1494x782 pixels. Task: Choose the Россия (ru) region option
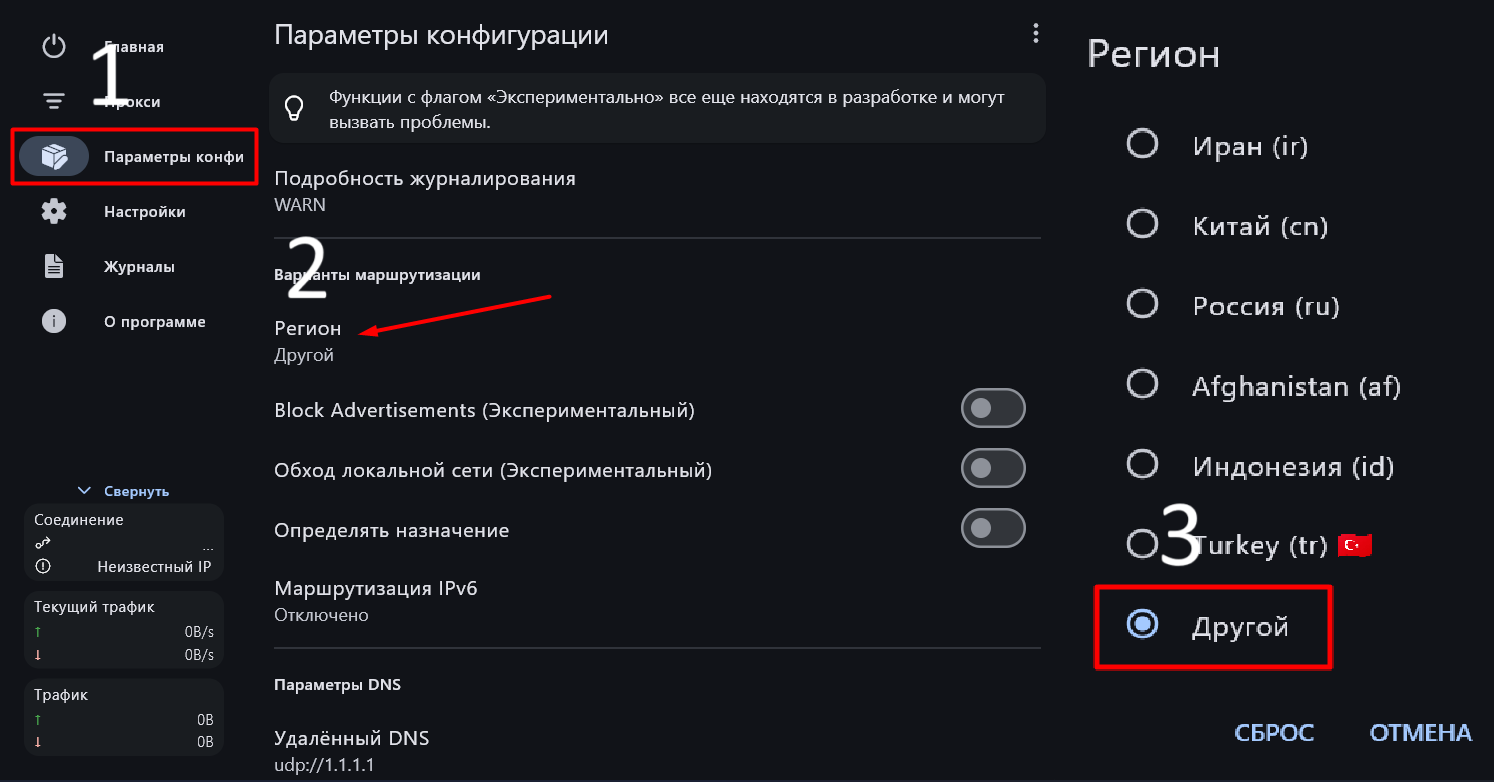point(1142,304)
